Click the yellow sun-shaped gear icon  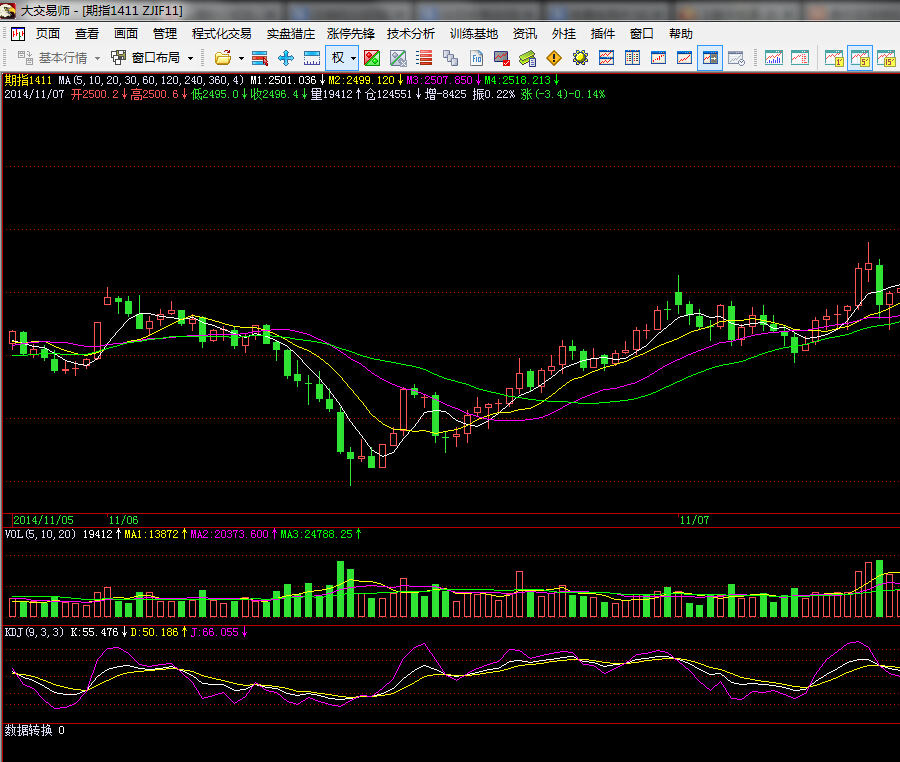[x=580, y=58]
